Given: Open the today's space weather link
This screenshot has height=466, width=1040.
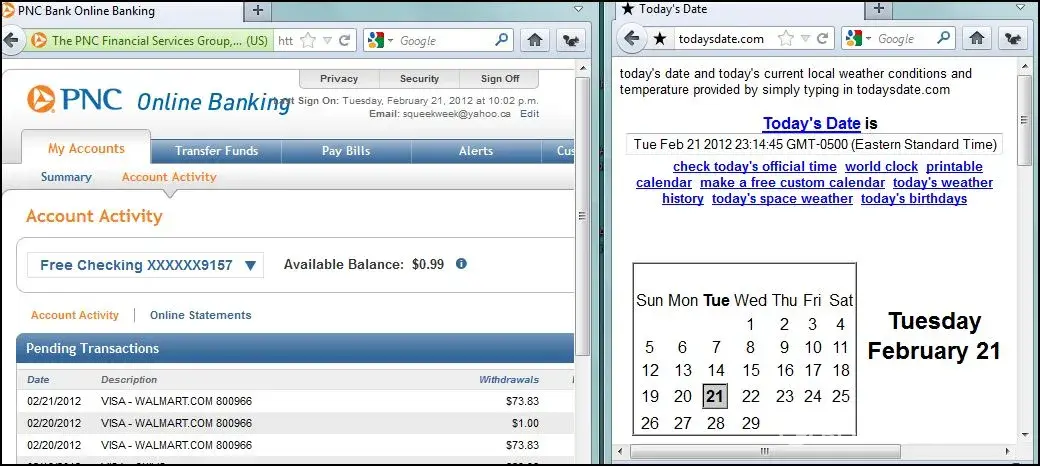Looking at the screenshot, I should (x=782, y=198).
